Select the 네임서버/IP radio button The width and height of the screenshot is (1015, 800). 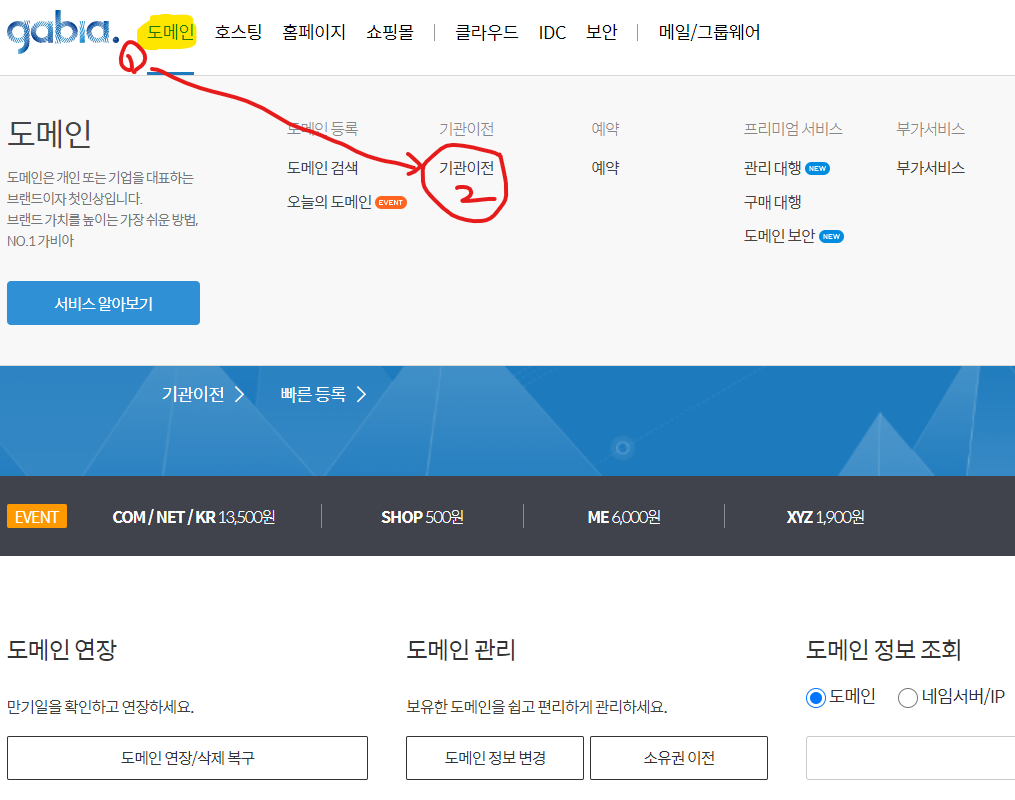pos(908,698)
